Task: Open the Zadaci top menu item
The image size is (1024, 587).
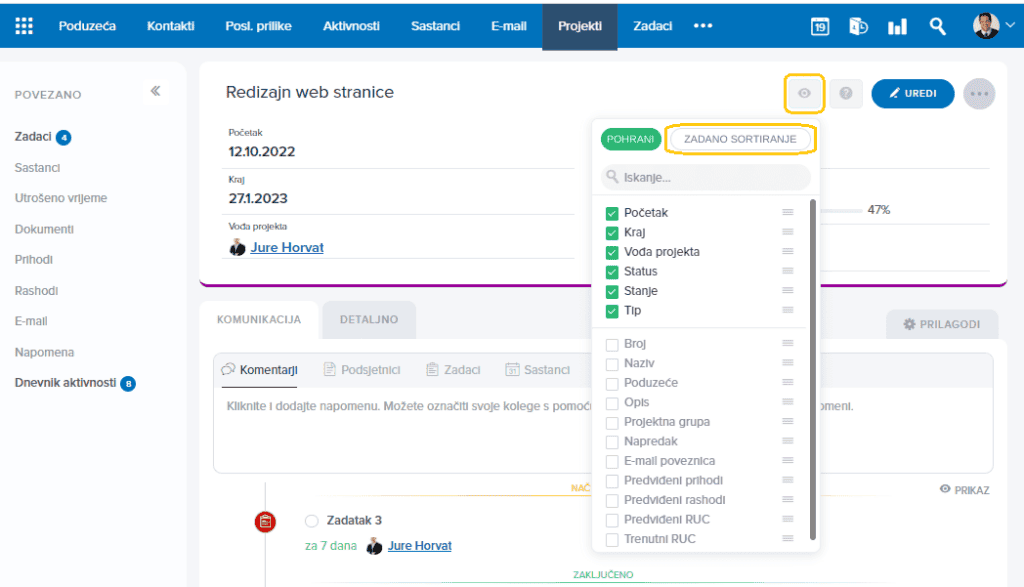Action: (x=652, y=26)
